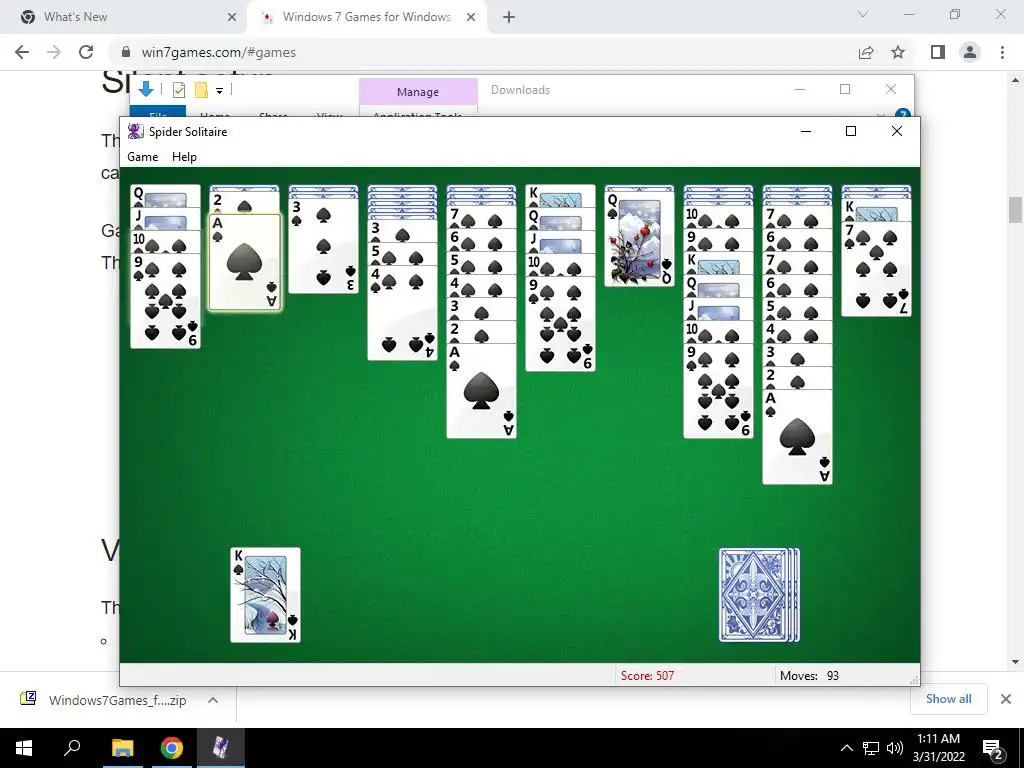Select the Ace of spades in fifth column

click(x=481, y=391)
